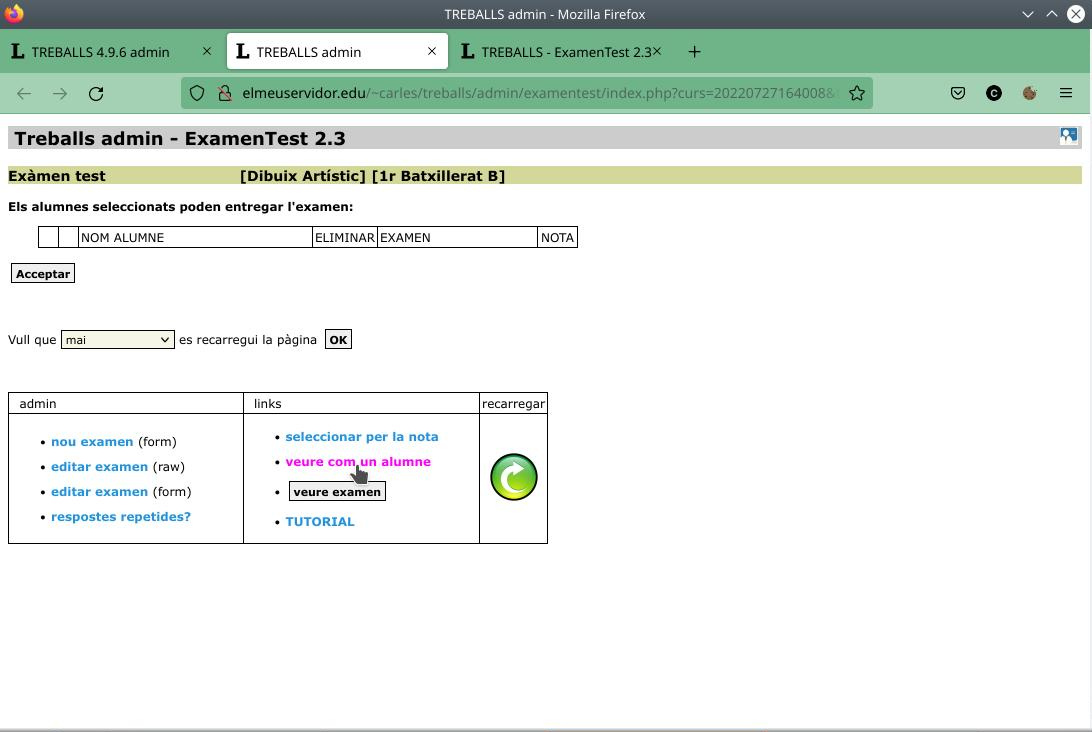Click the address bar URL field

[x=538, y=93]
